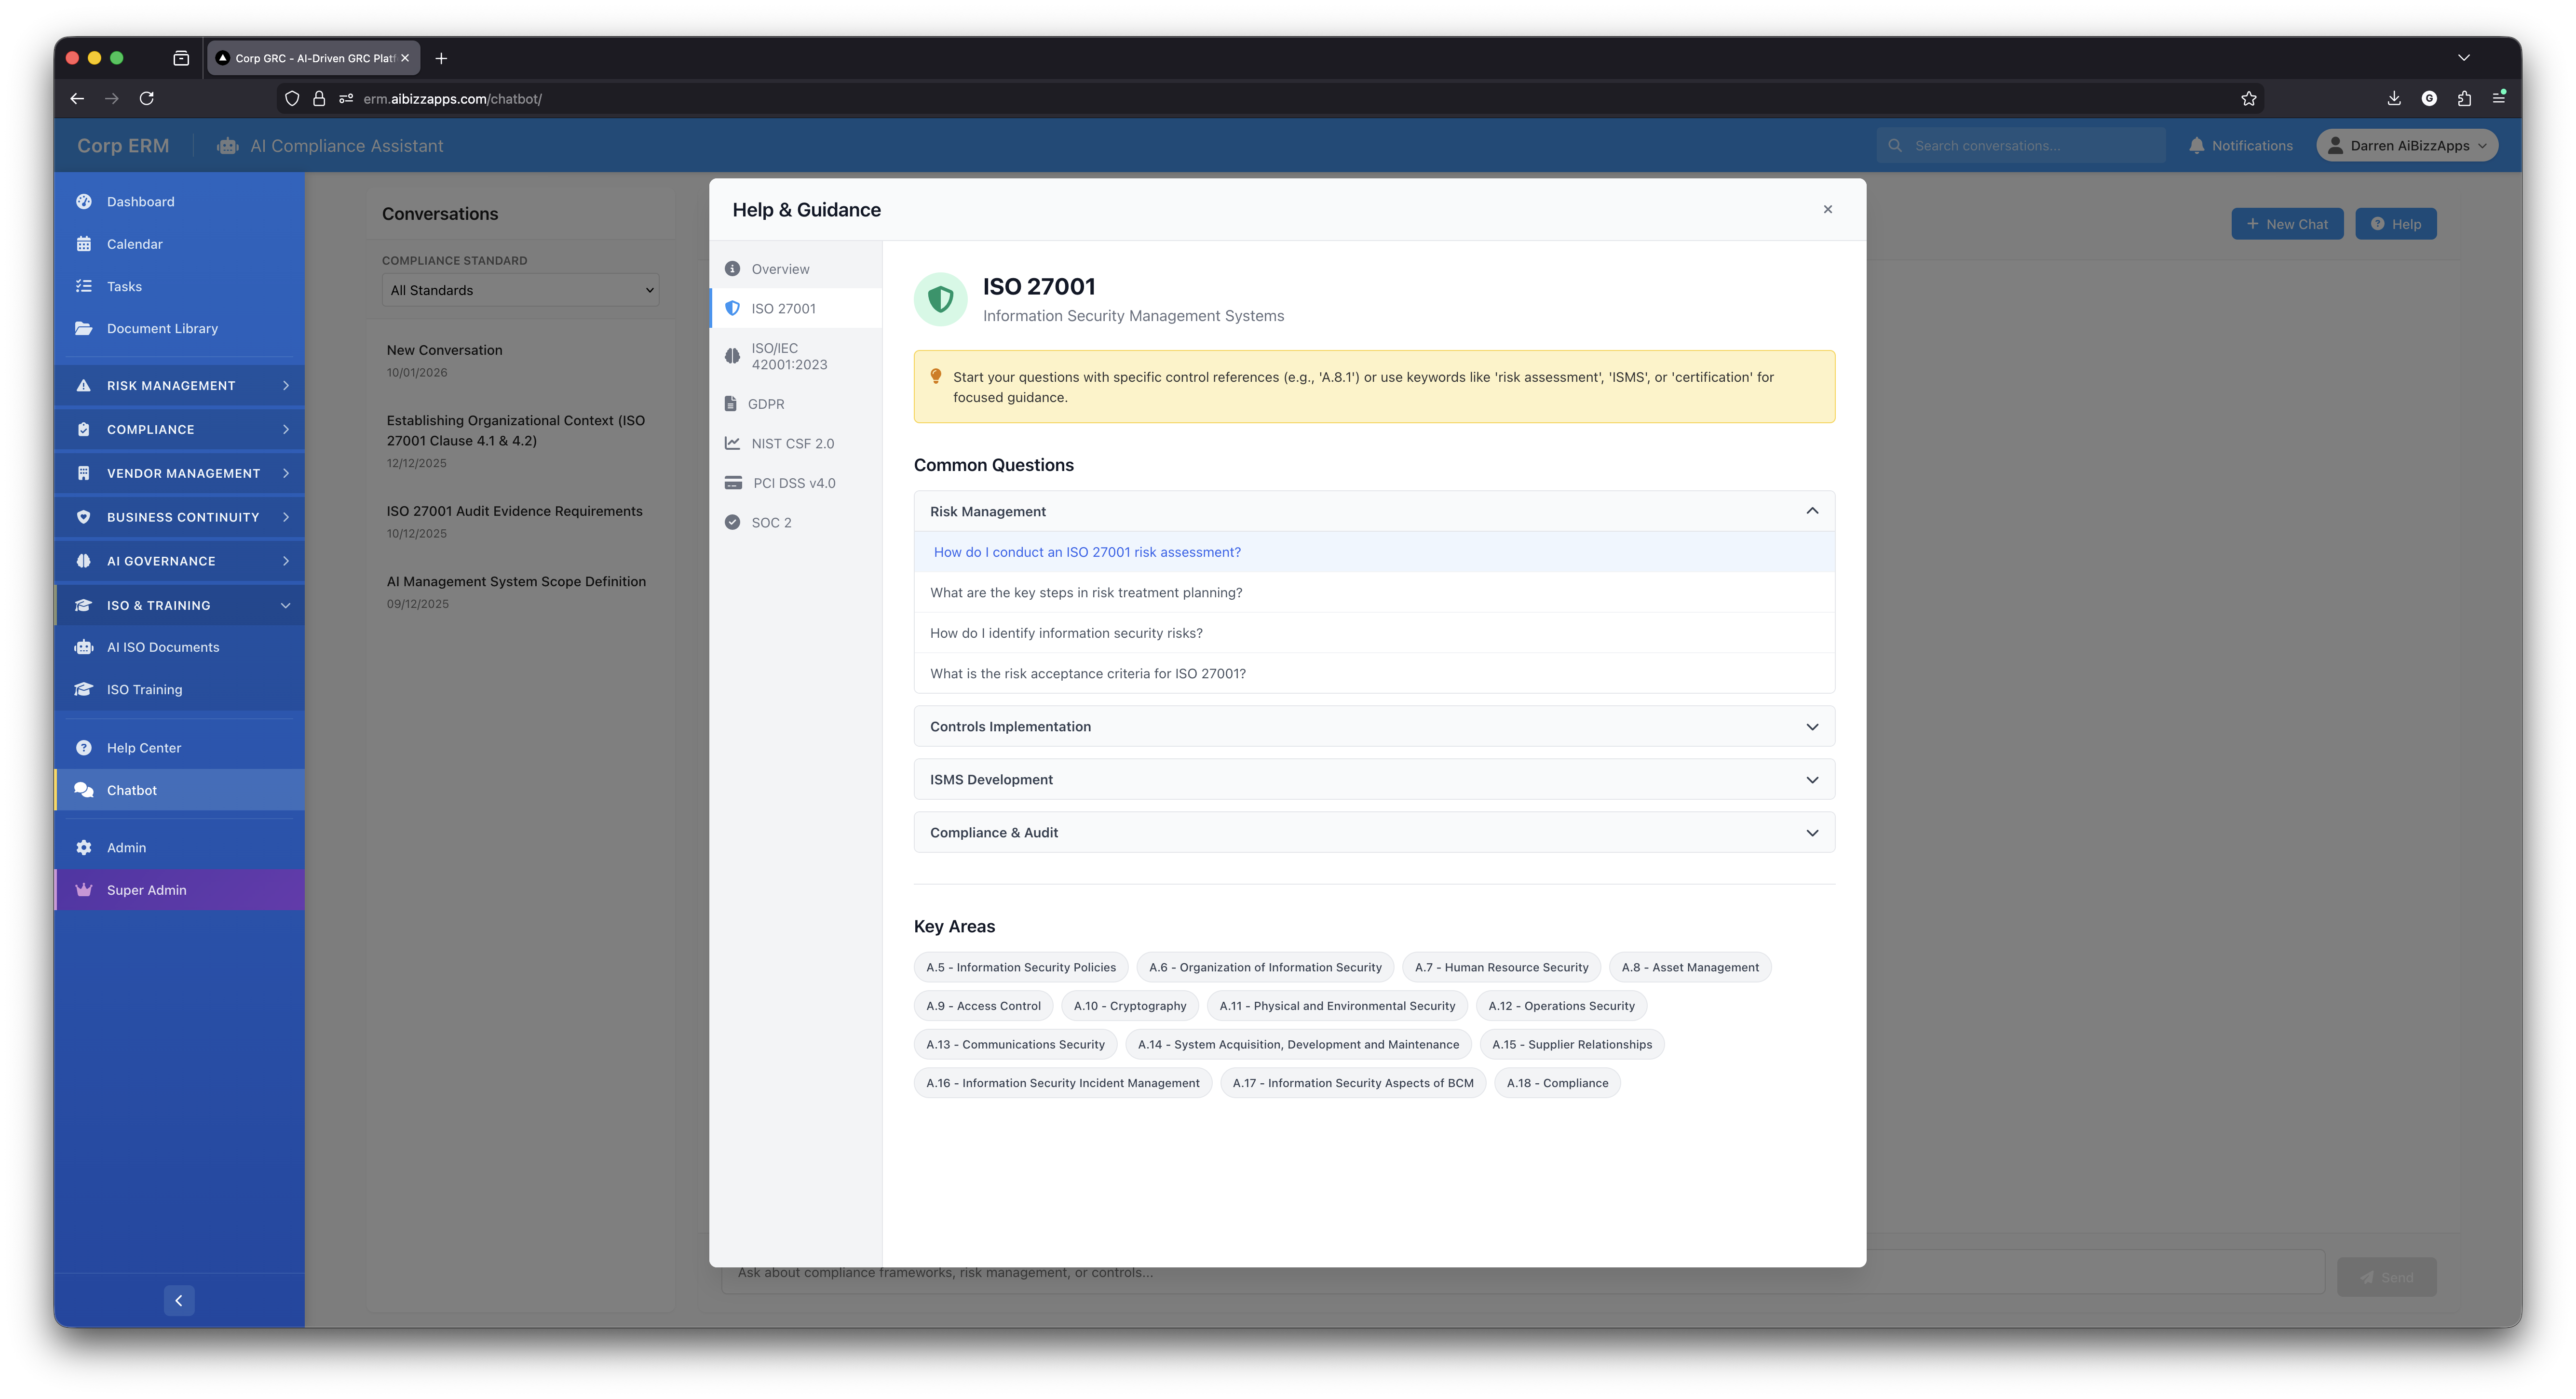Click risk assessment question link
The width and height of the screenshot is (2576, 1399).
(1086, 552)
